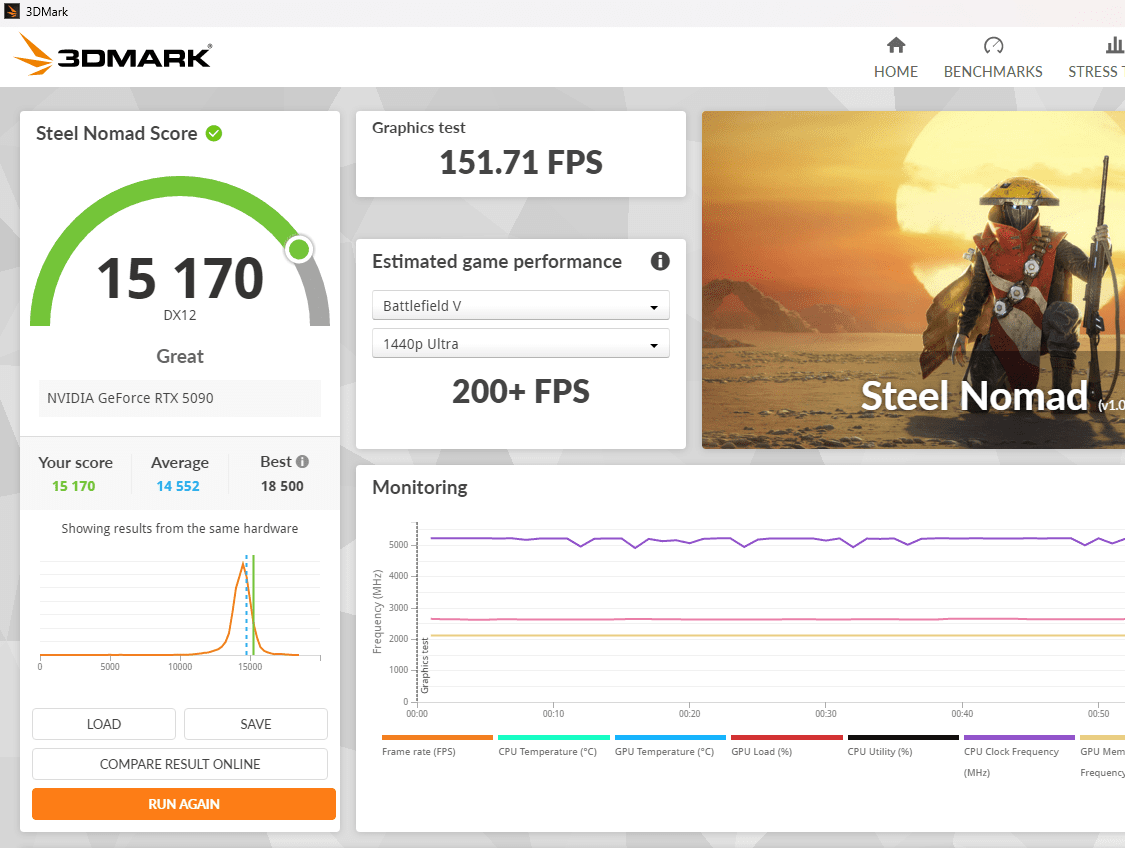Toggle the CPU Utility (%) legend swatch
The image size is (1125, 848).
903,738
